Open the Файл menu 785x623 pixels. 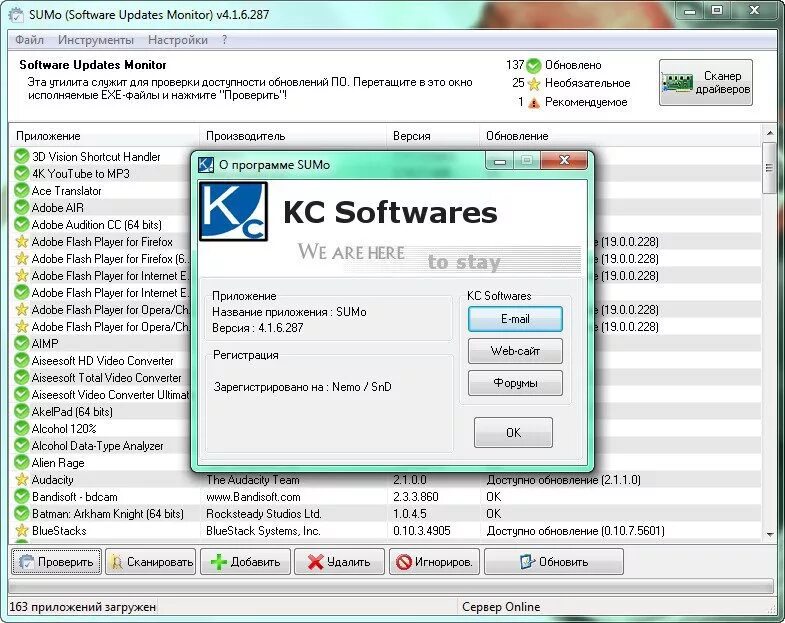point(30,40)
